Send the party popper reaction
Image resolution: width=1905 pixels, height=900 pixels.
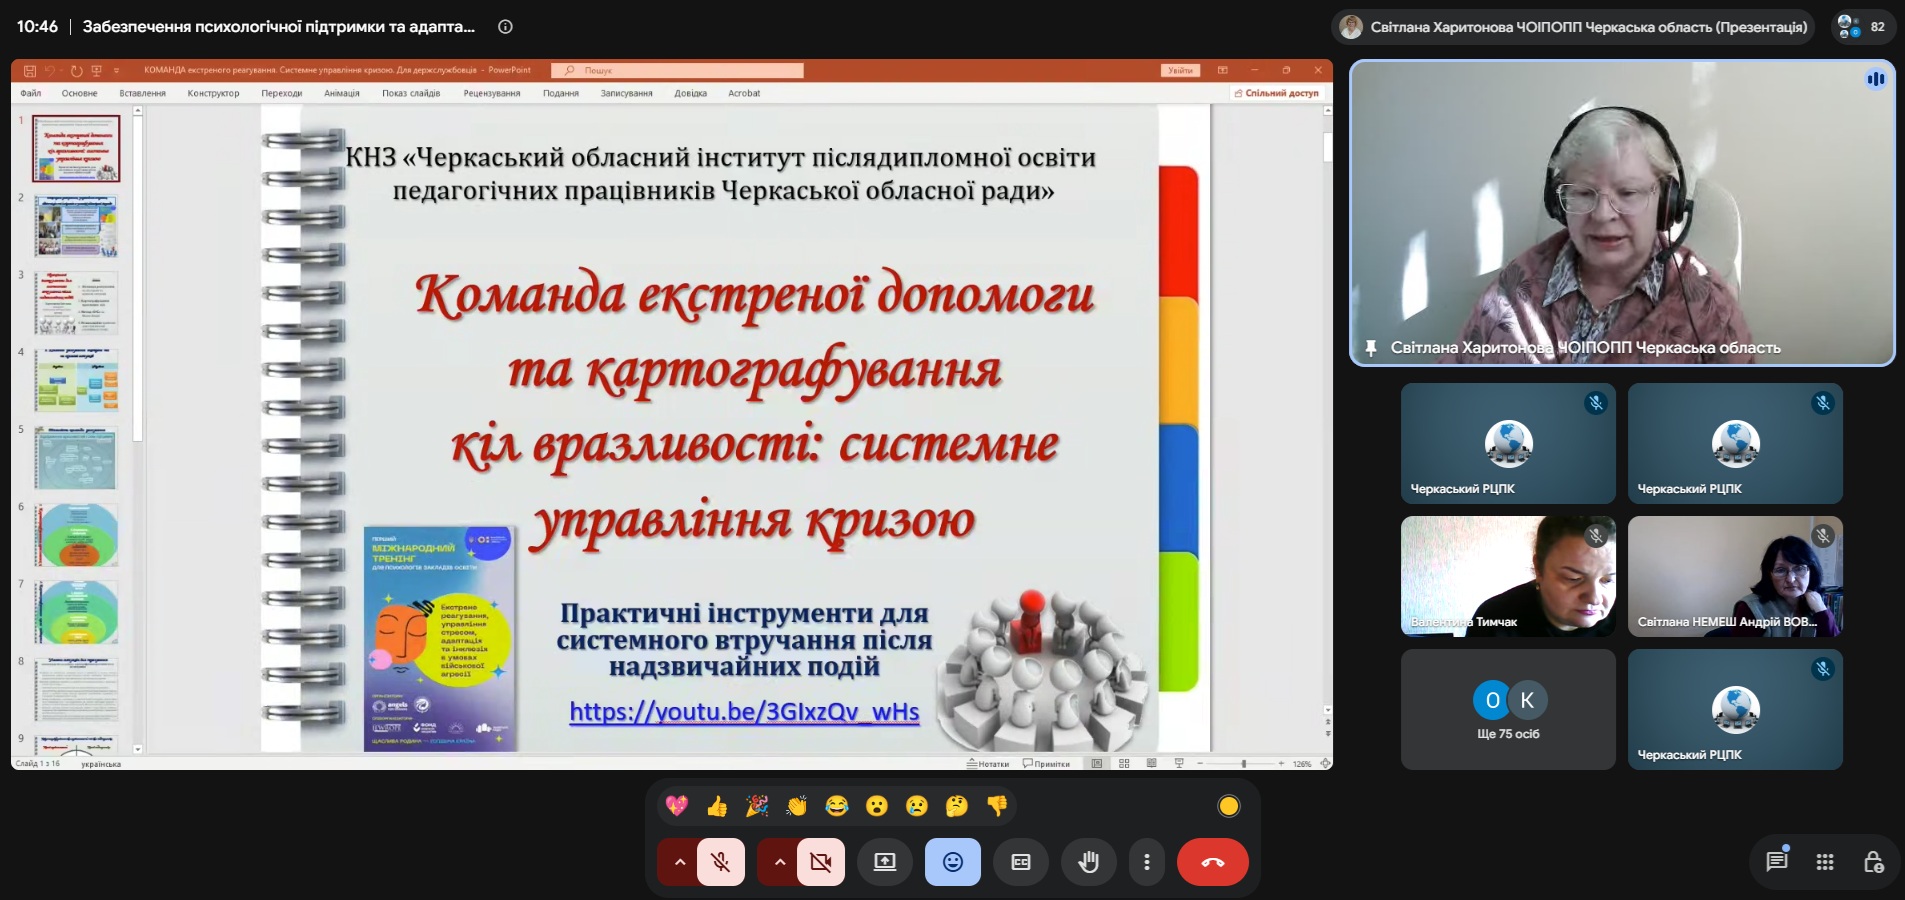757,806
